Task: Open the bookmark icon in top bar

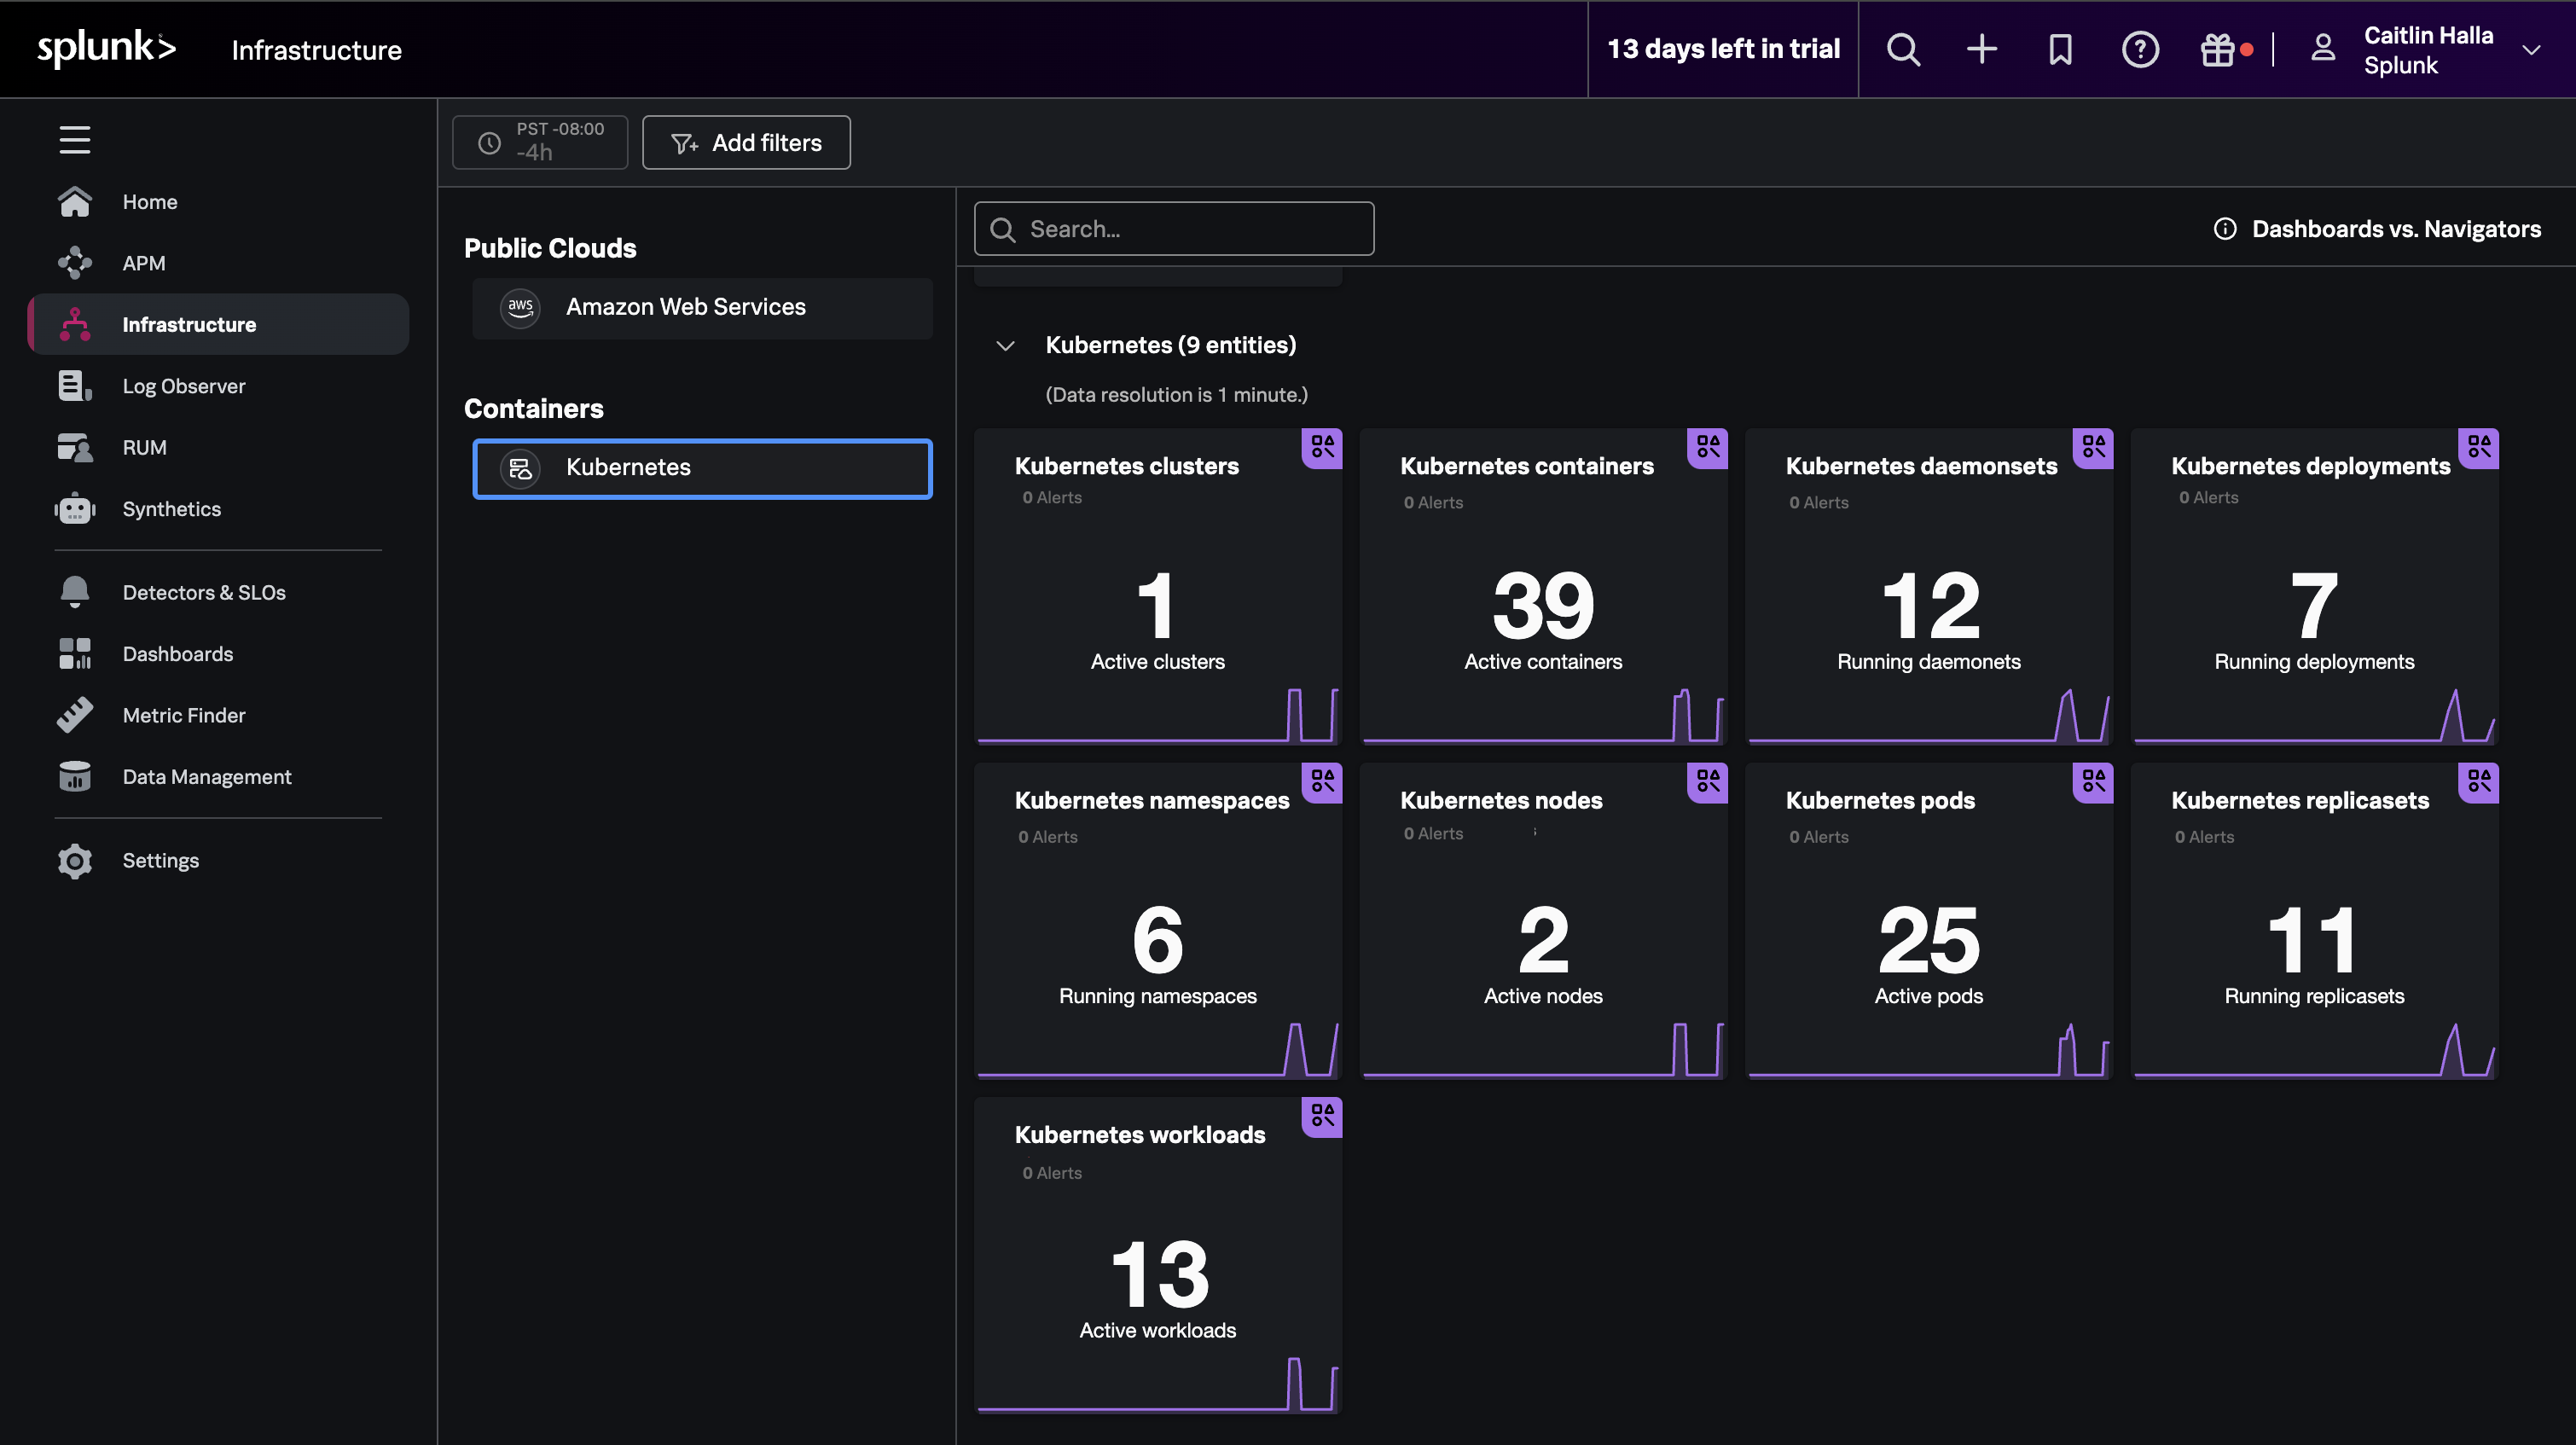Action: tap(2060, 49)
